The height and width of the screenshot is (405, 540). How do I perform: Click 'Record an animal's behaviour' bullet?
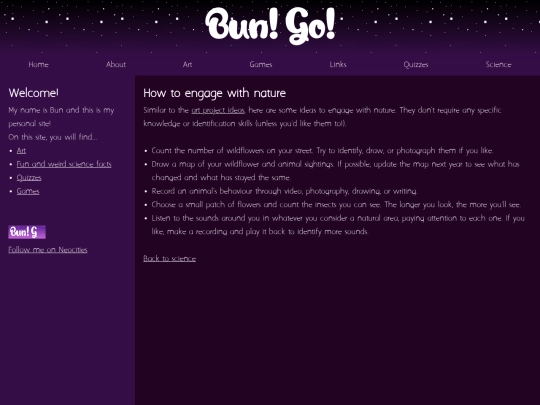pyautogui.click(x=284, y=191)
